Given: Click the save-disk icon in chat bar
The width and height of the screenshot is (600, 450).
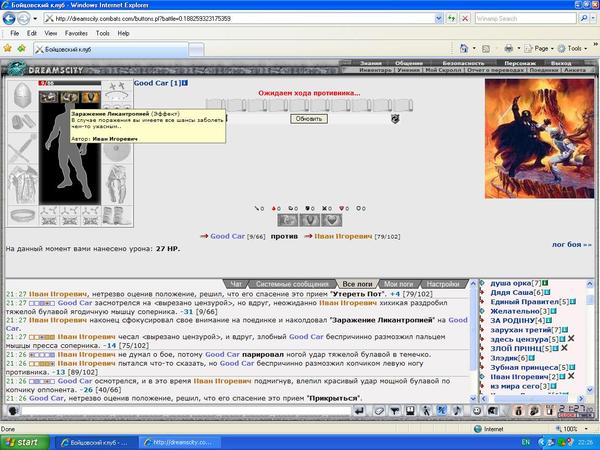Looking at the screenshot, I should tap(410, 411).
